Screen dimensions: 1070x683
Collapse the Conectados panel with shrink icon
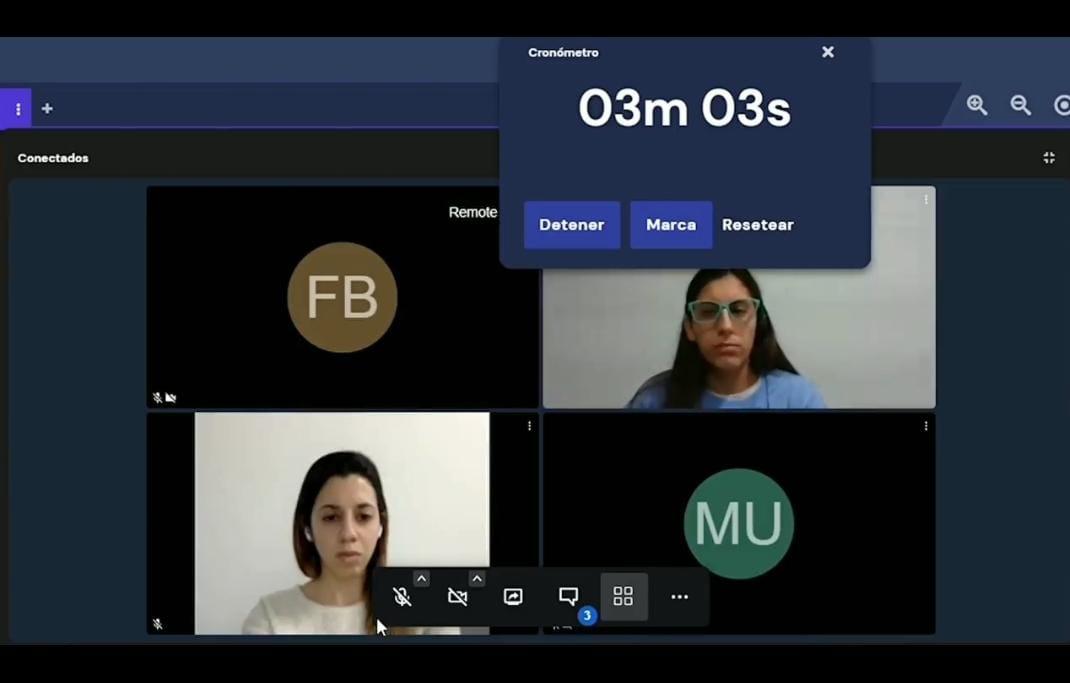point(1048,158)
